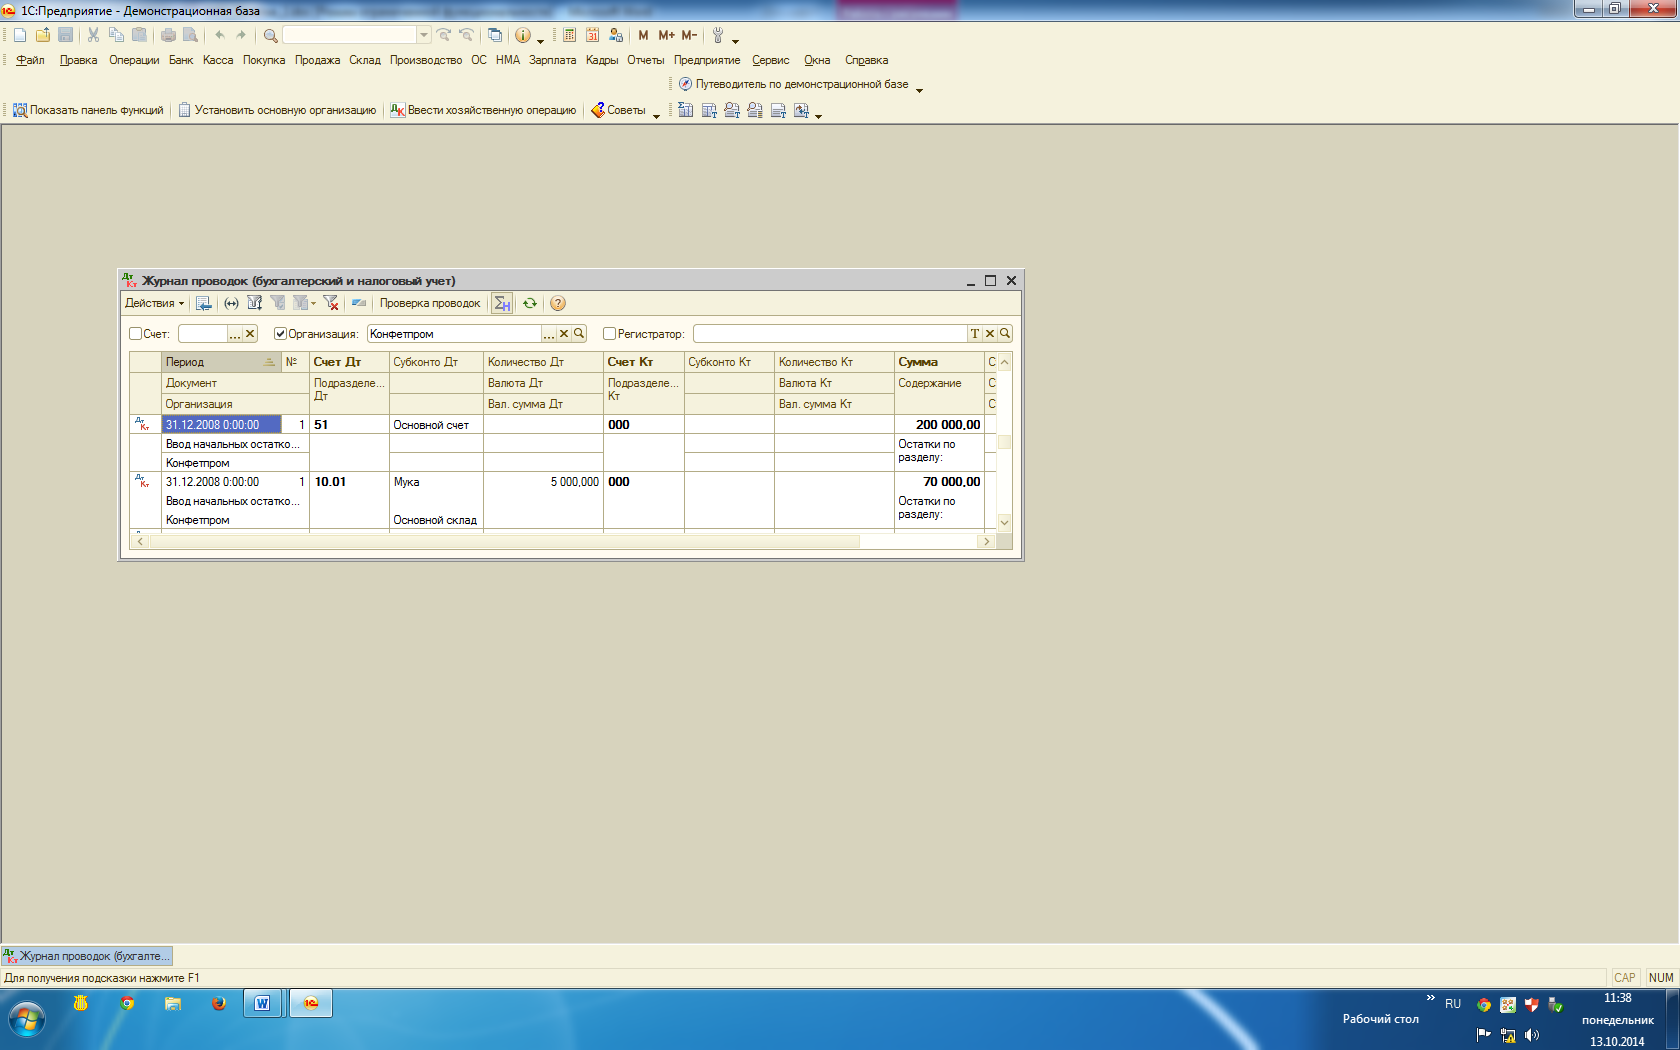Click the Windows list icon
This screenshot has height=1050, width=1680.
[x=495, y=35]
